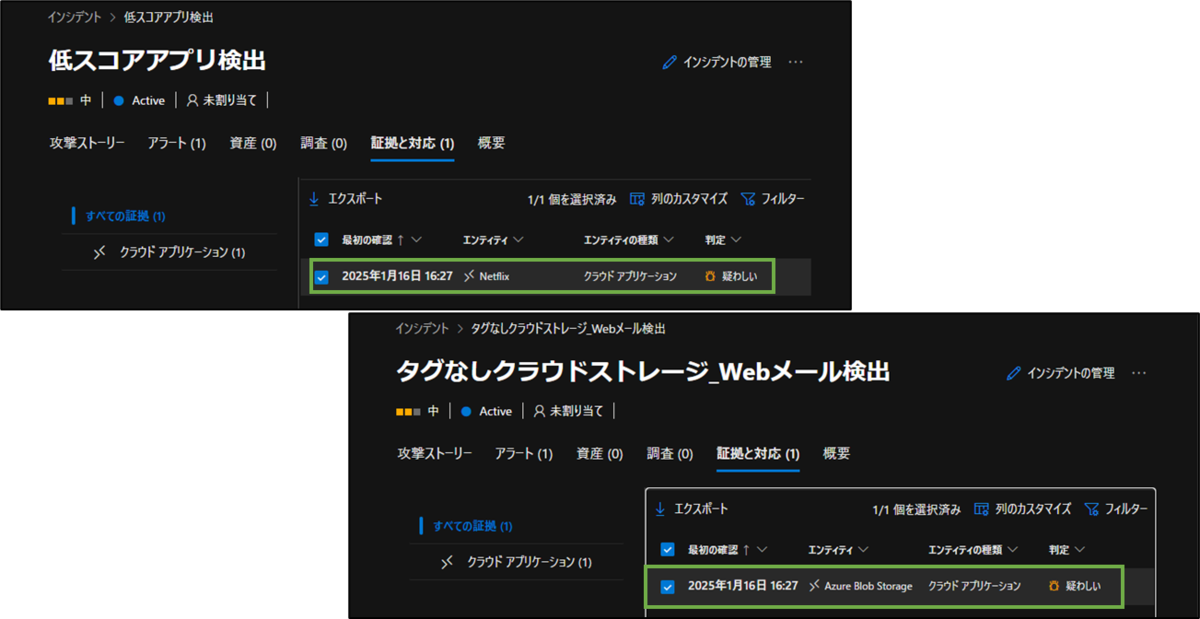Click the cloud app icon beside Netflix
The height and width of the screenshot is (619, 1200).
click(470, 276)
